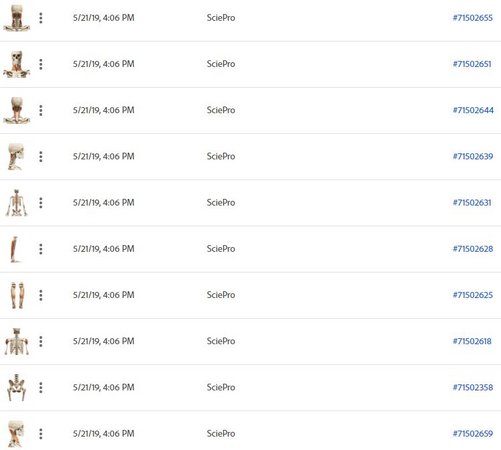501x450 pixels.
Task: Select the skull front view thumbnail for #71502651
Action: (17, 64)
